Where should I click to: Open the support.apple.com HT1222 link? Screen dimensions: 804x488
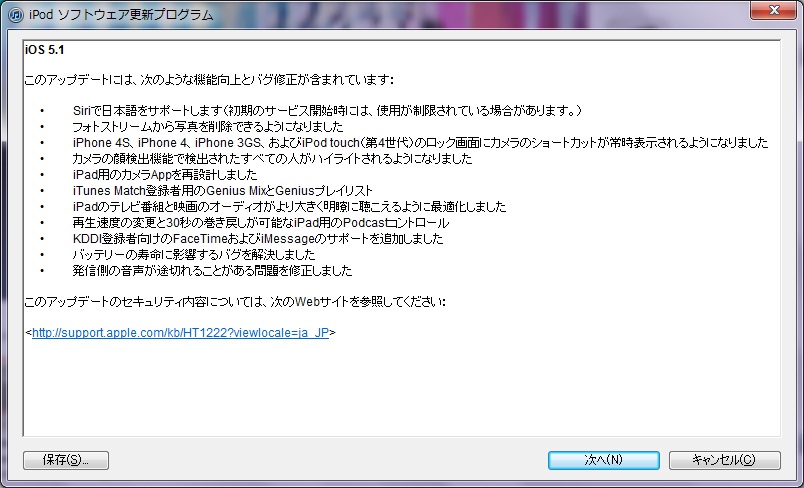(180, 333)
